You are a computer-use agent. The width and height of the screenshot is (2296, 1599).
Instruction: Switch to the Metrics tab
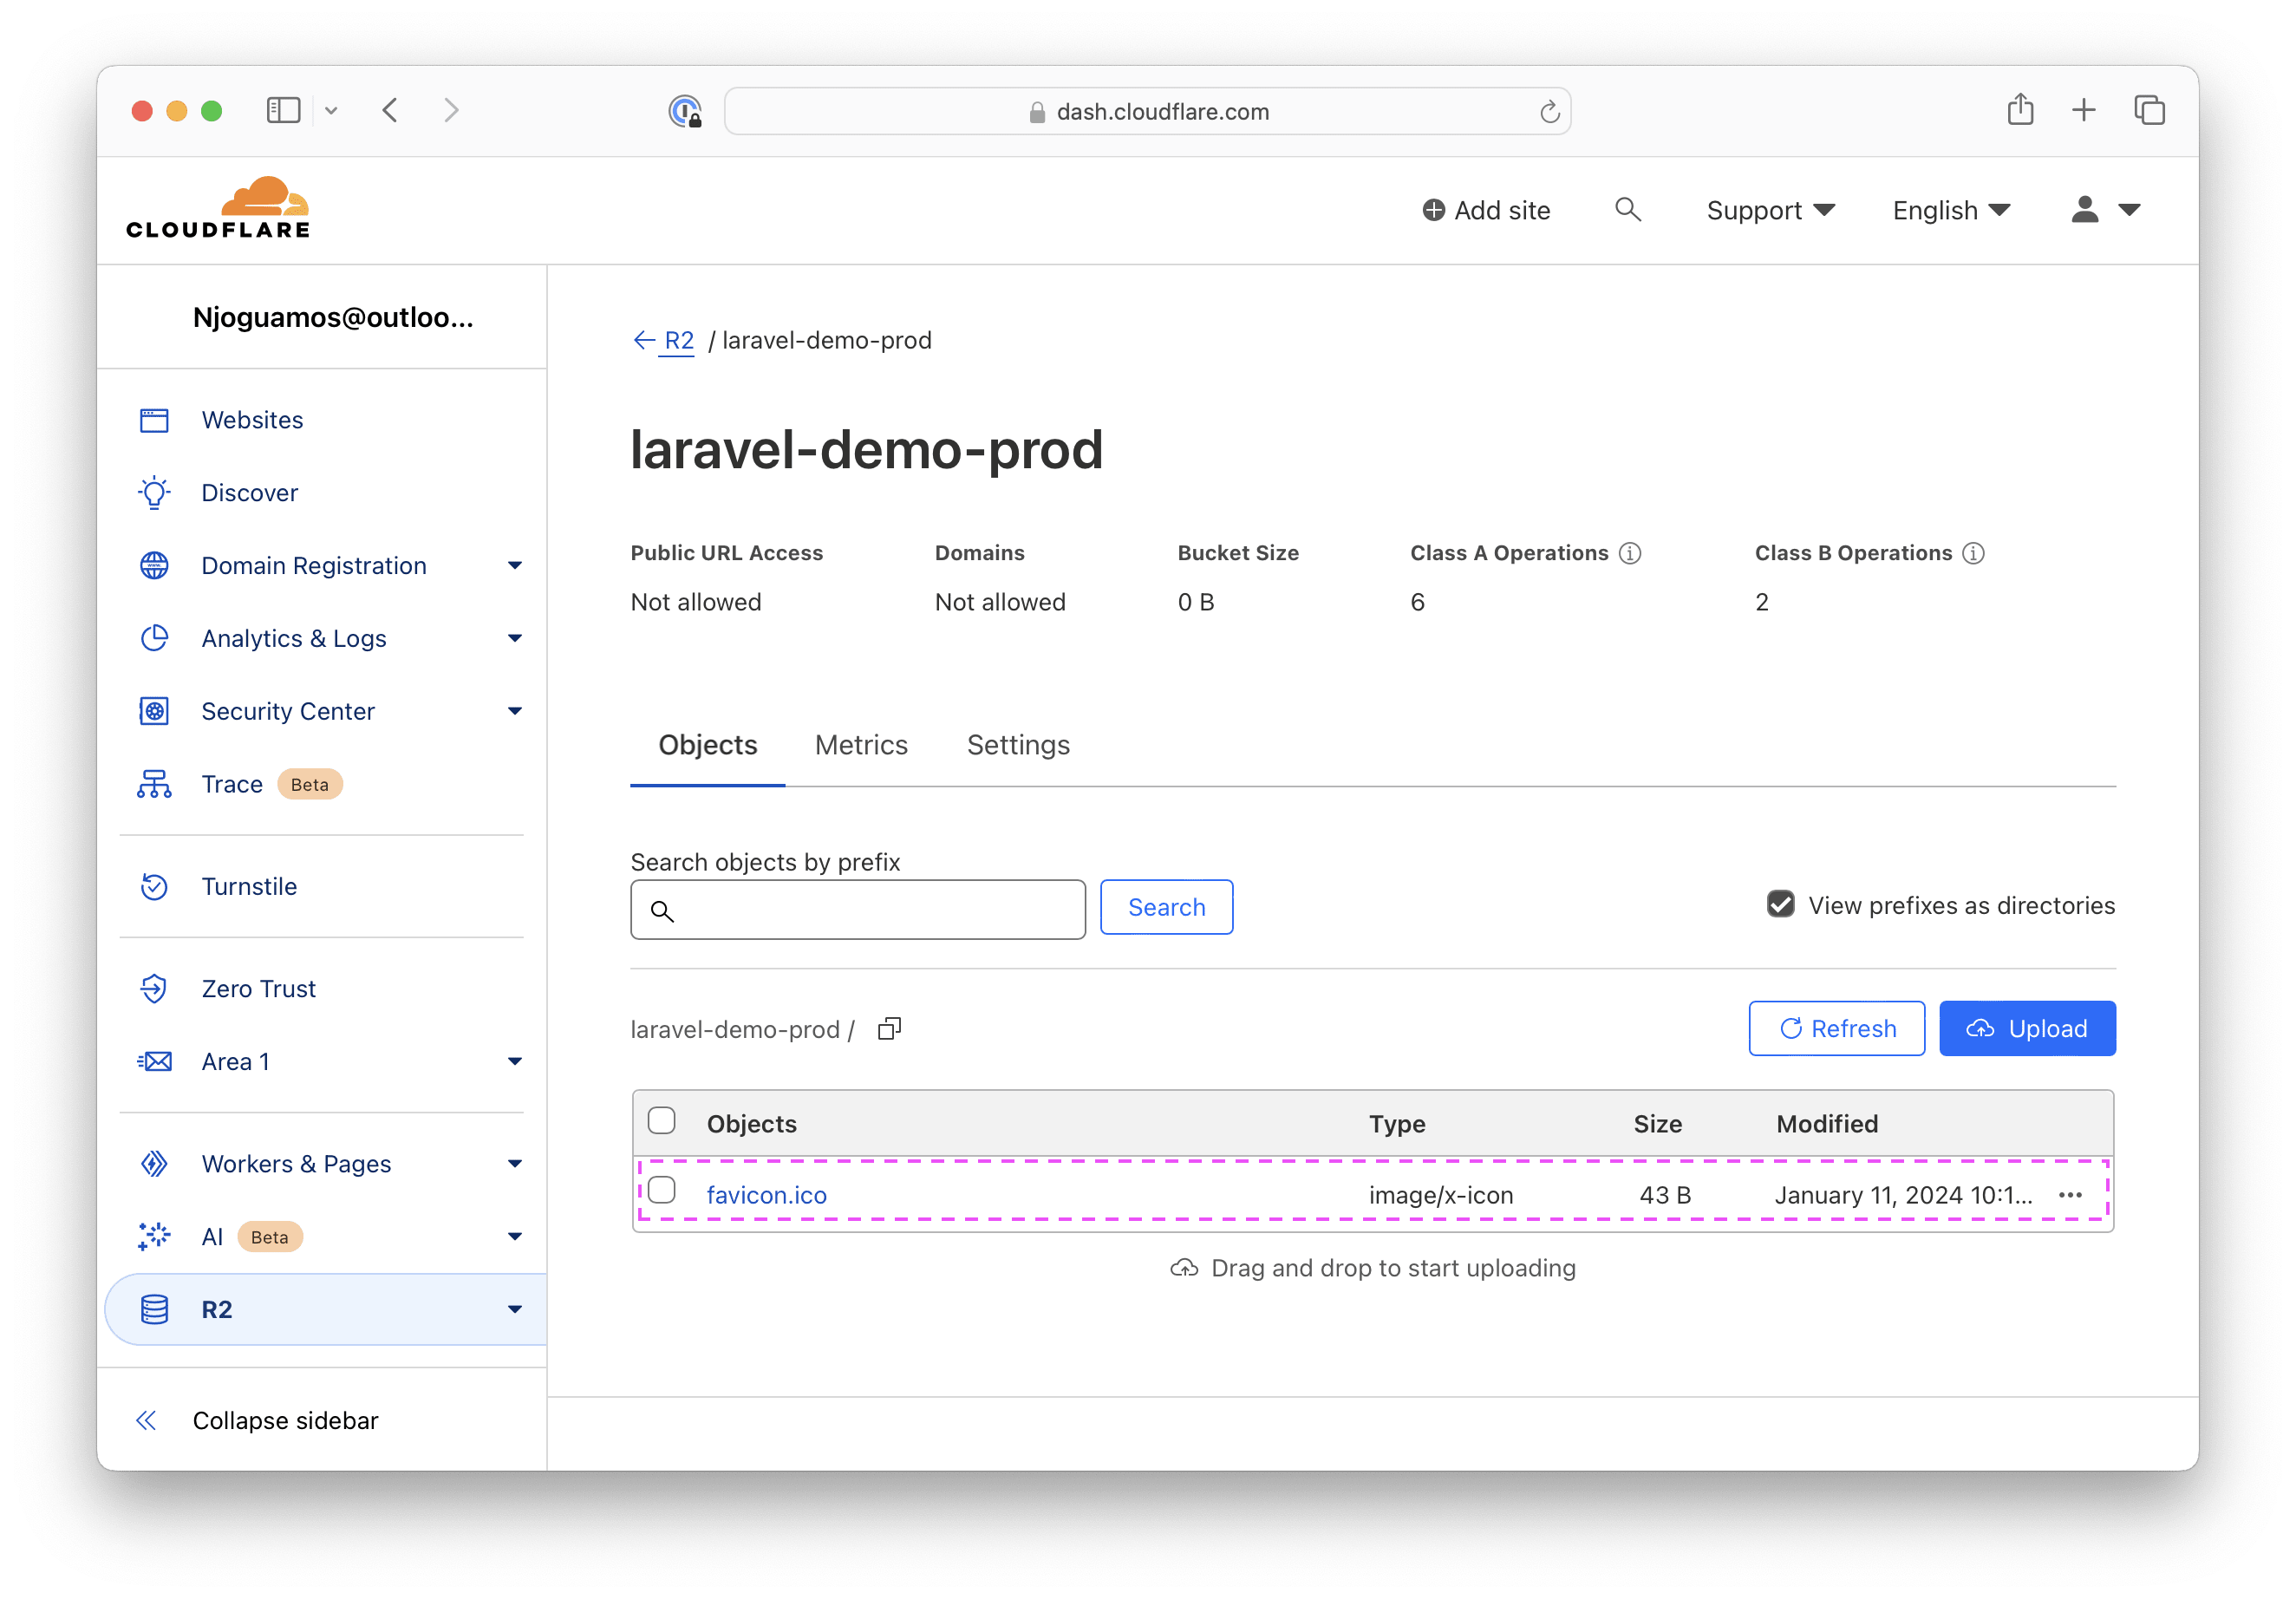pyautogui.click(x=861, y=745)
